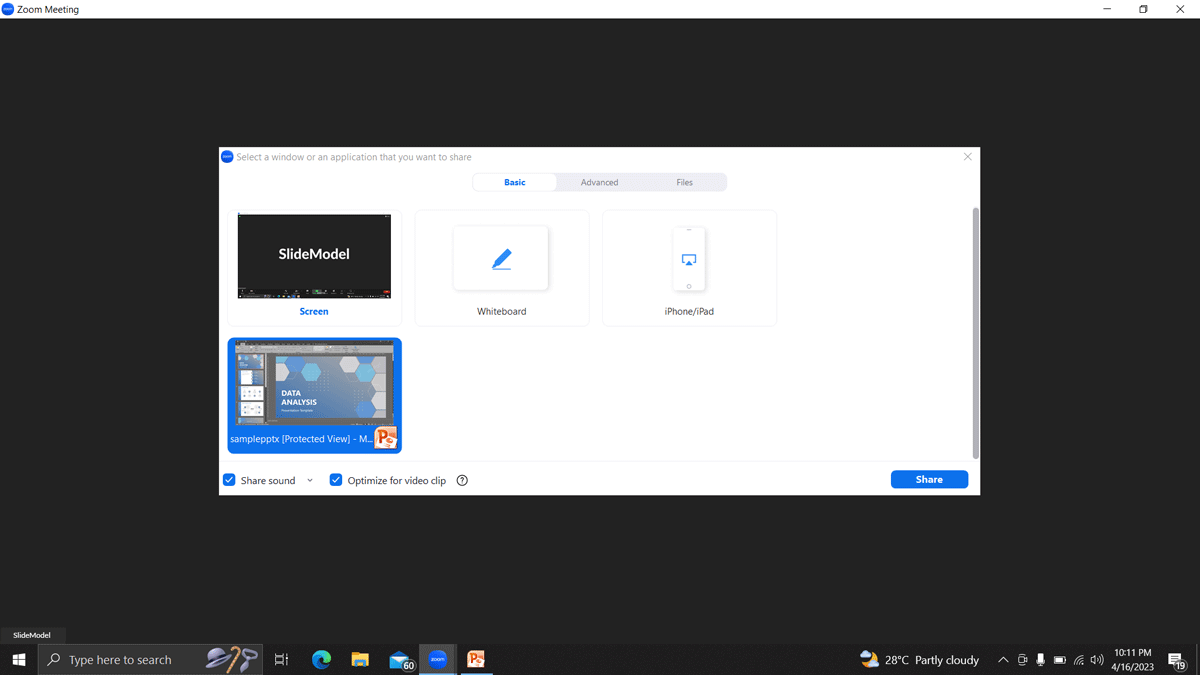This screenshot has height=675, width=1200.
Task: Click the microphone tray icon
Action: point(1041,660)
